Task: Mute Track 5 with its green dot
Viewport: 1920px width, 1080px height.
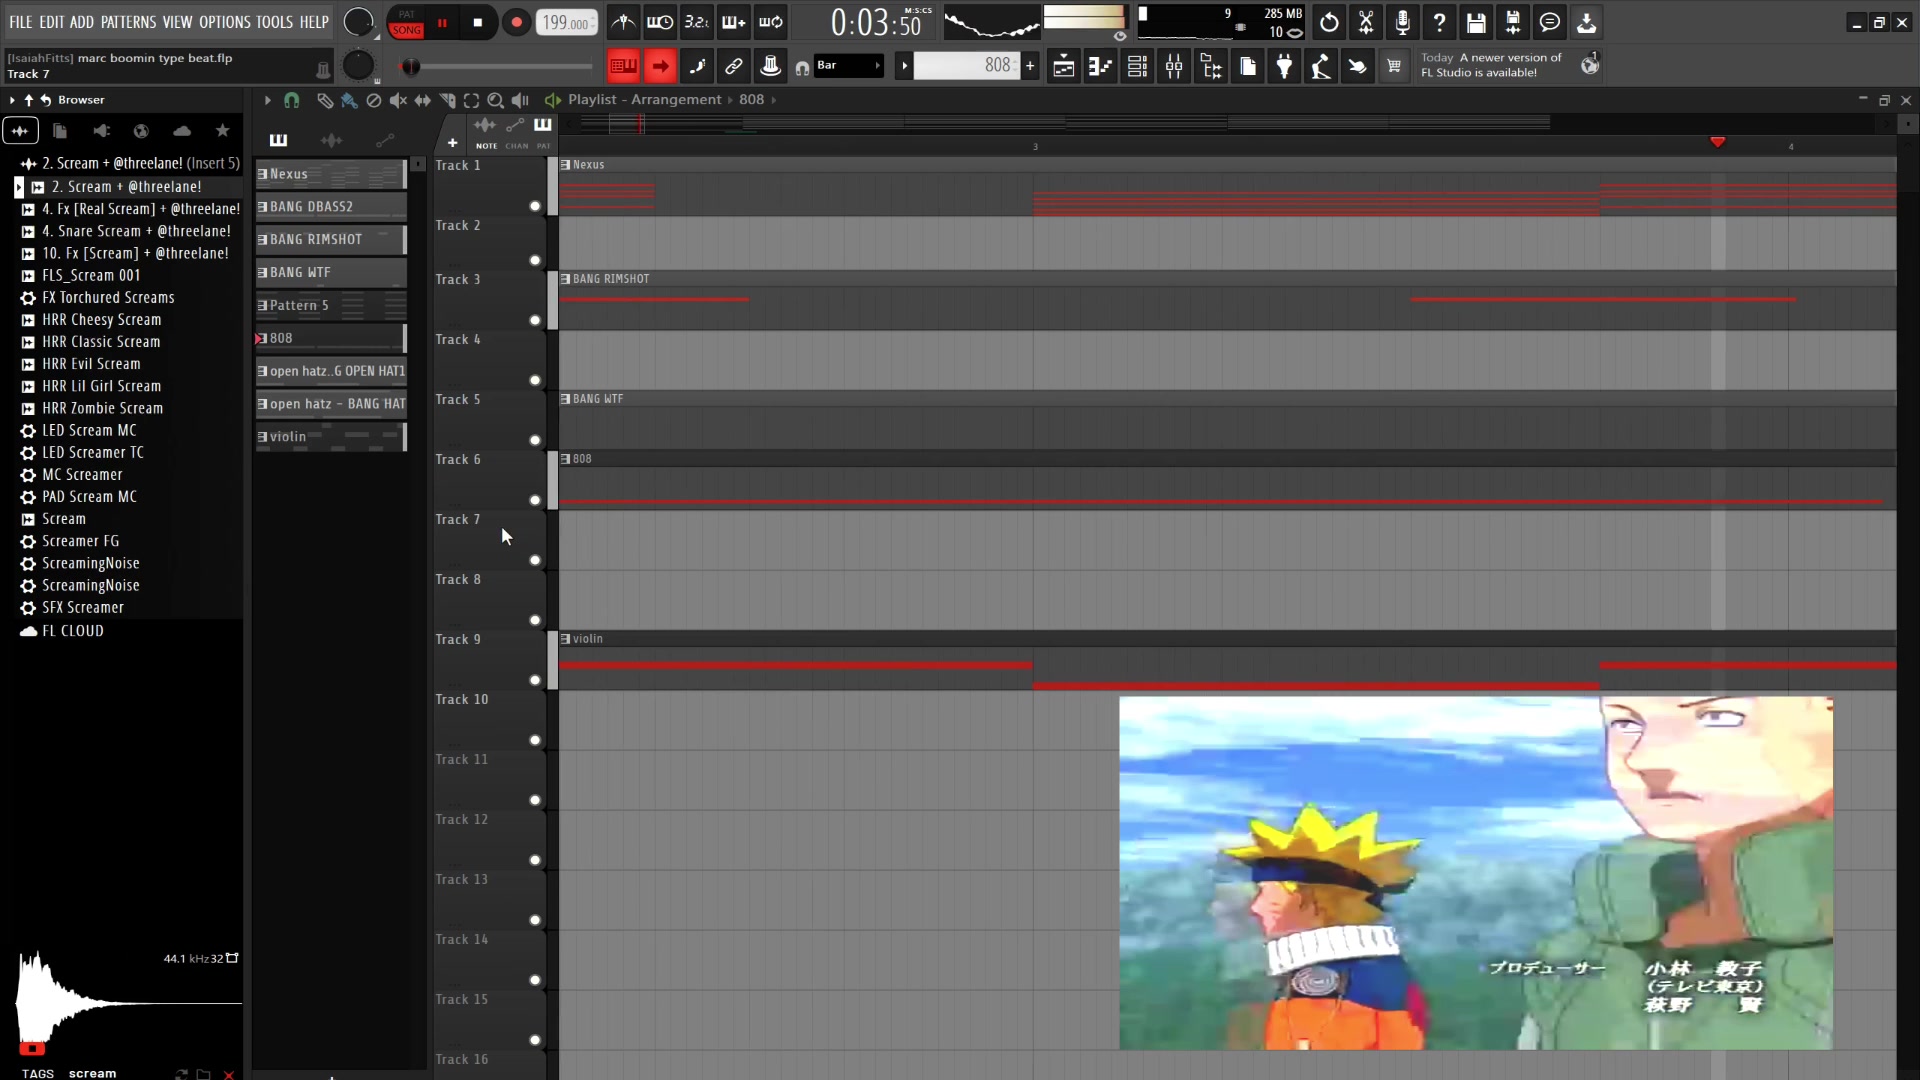Action: click(535, 440)
